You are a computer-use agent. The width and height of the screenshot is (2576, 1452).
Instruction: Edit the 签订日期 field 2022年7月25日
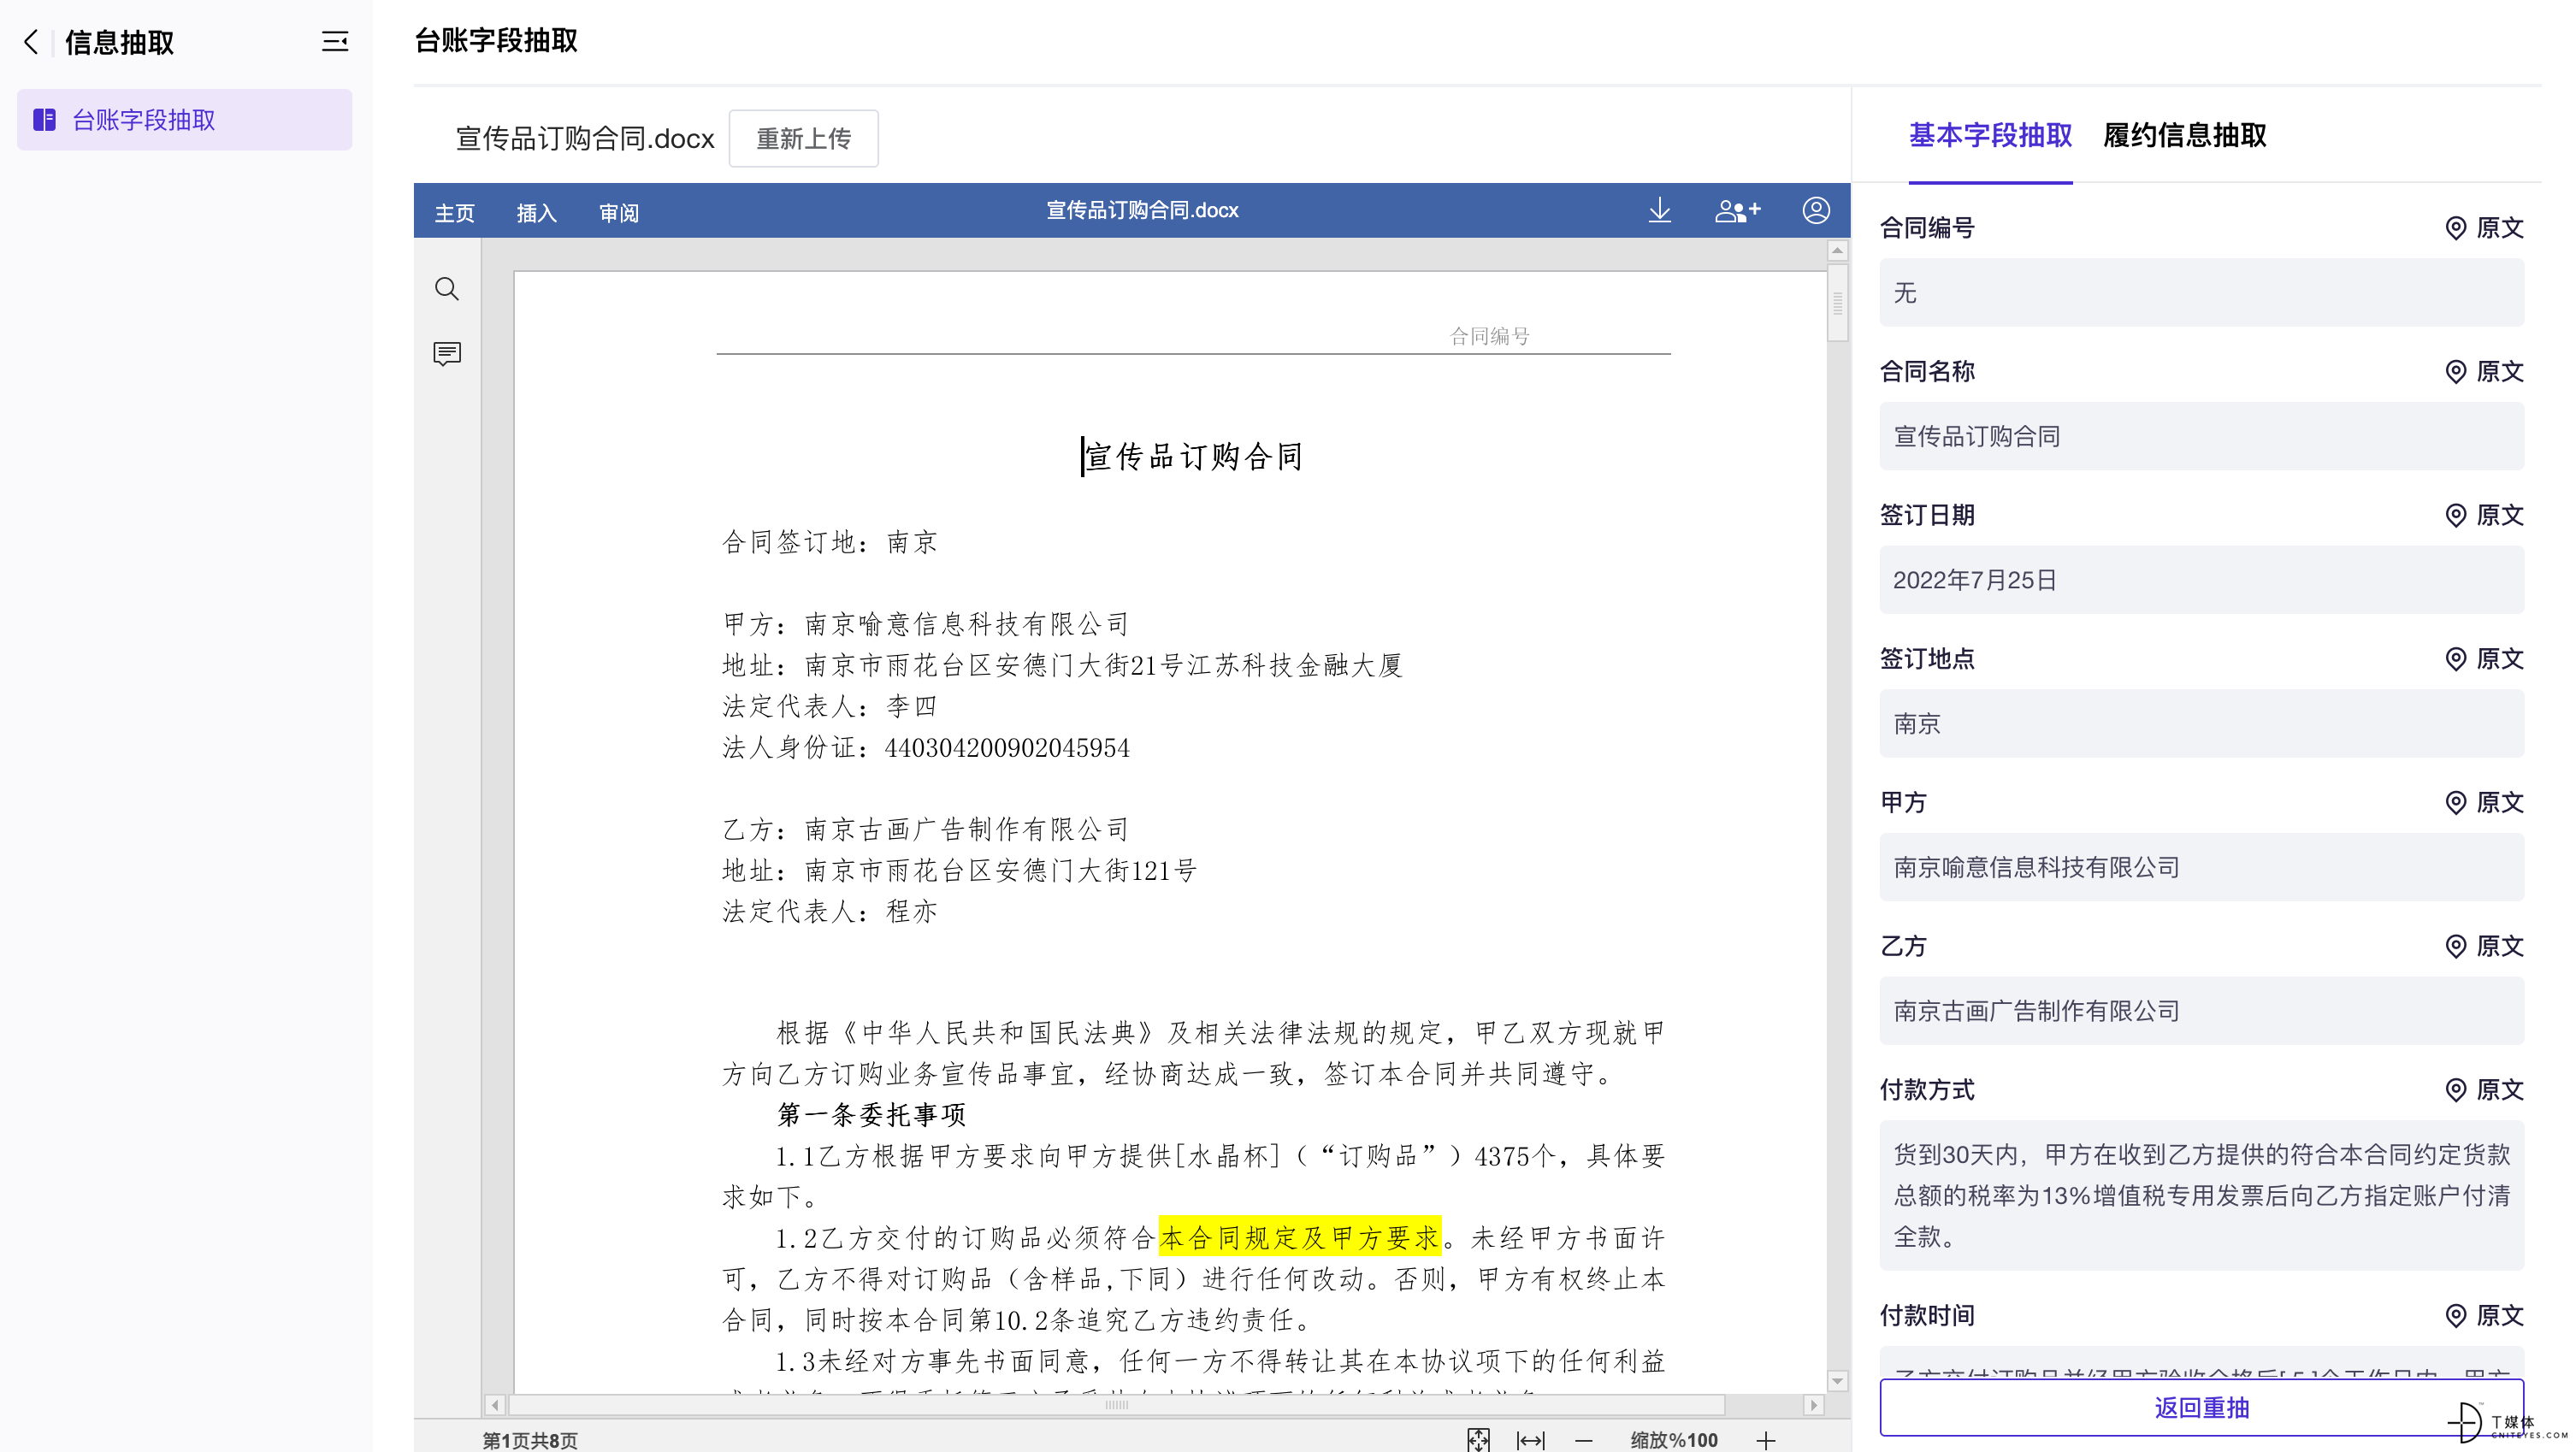coord(2201,580)
